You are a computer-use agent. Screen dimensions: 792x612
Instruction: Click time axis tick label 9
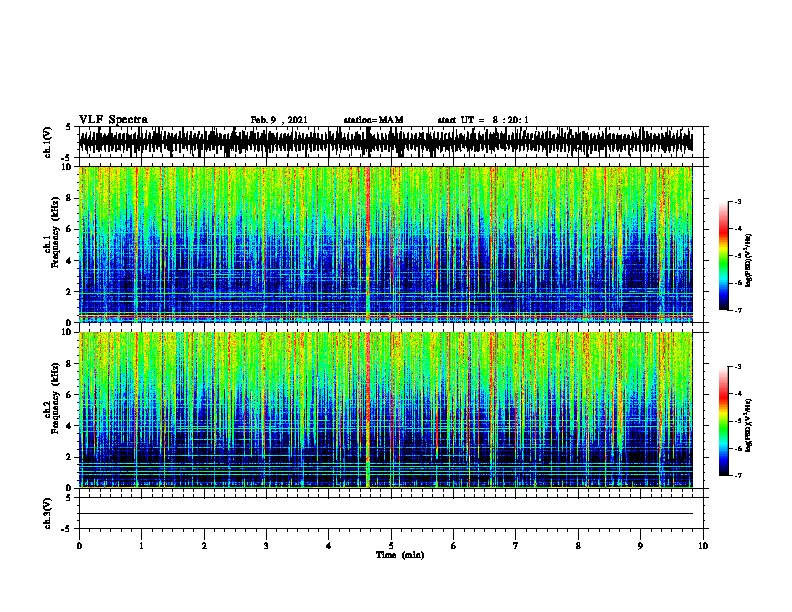pyautogui.click(x=640, y=546)
